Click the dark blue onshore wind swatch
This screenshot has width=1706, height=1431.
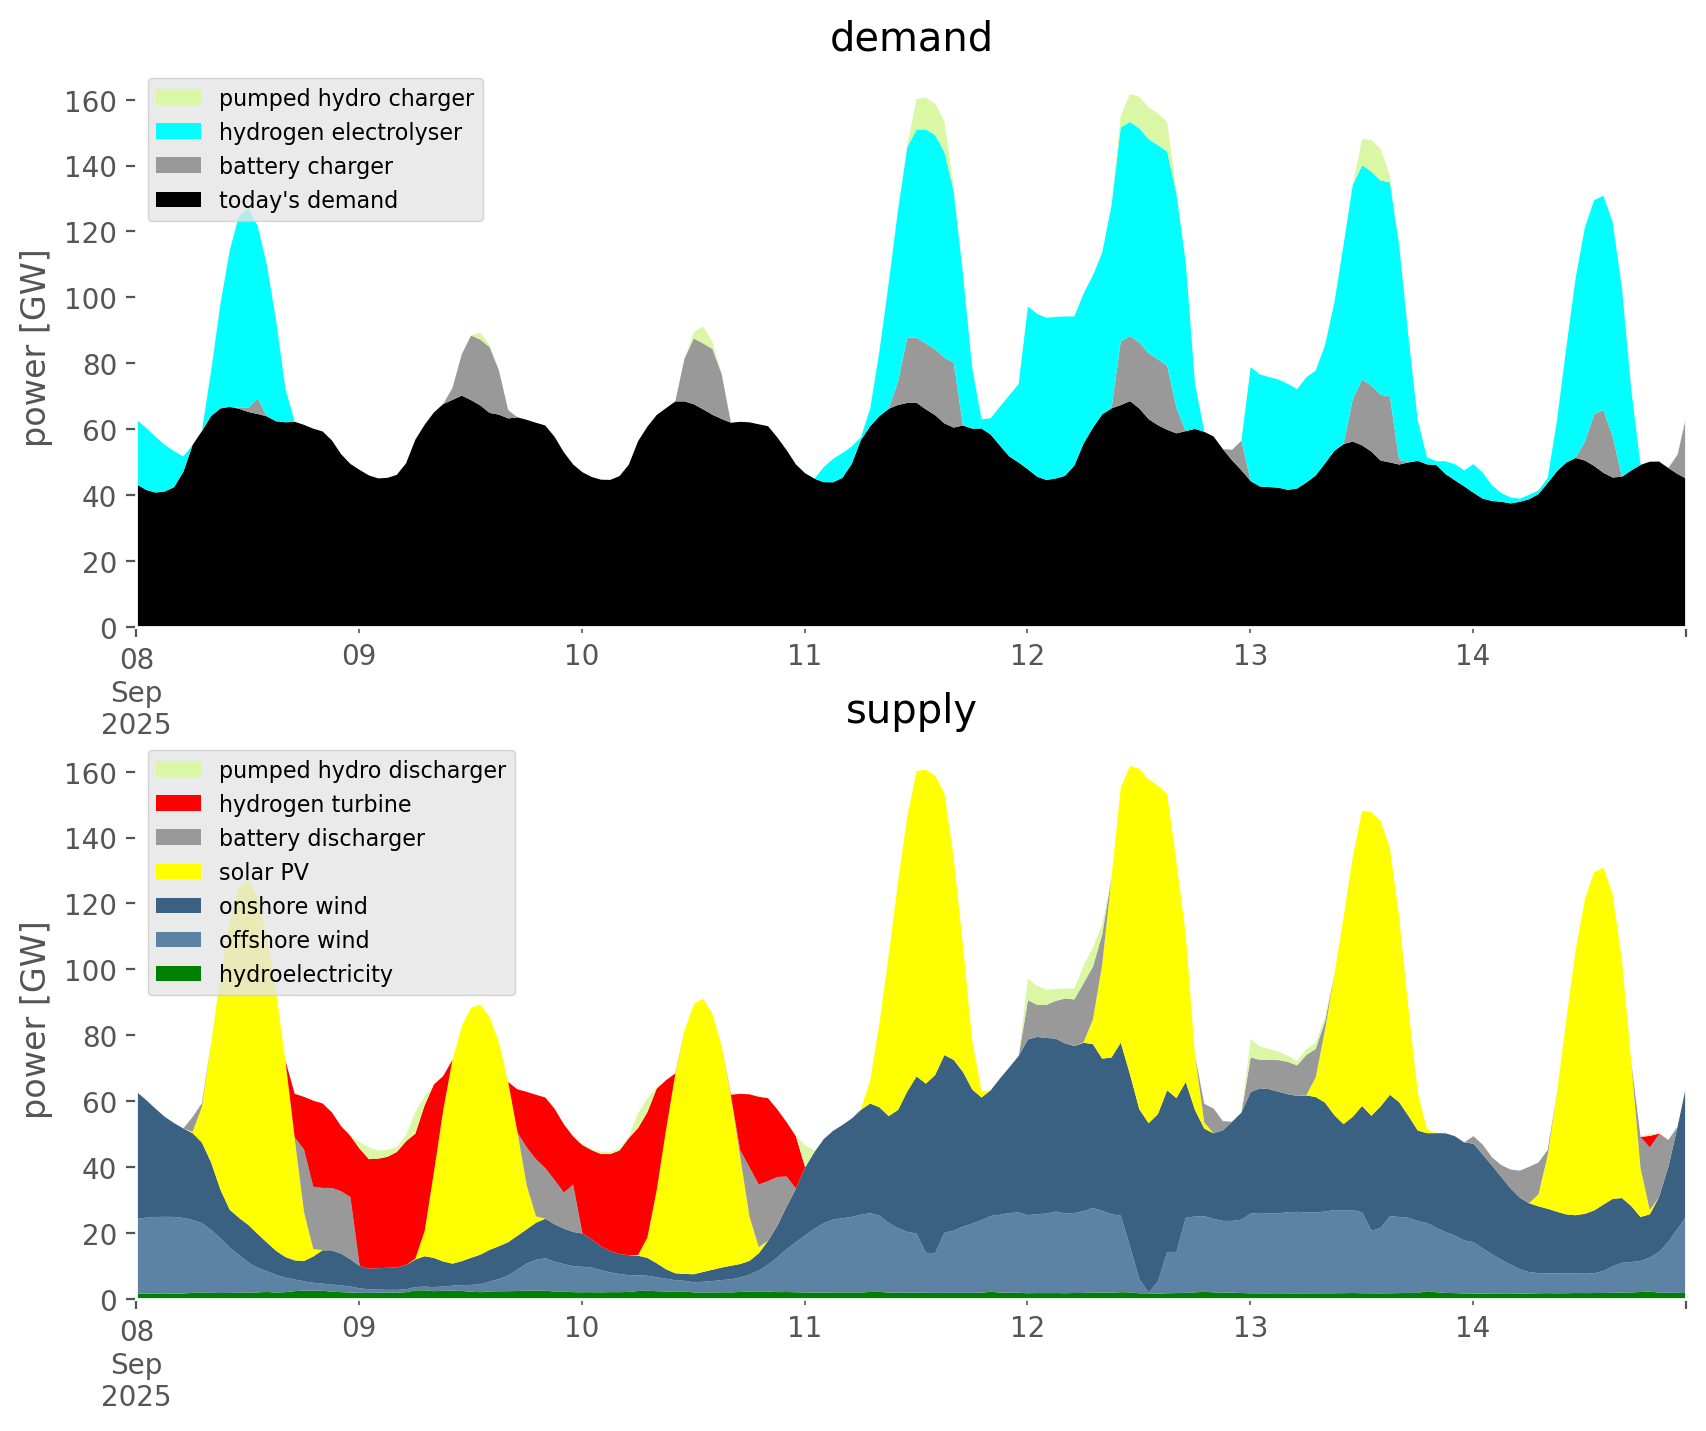coord(179,906)
